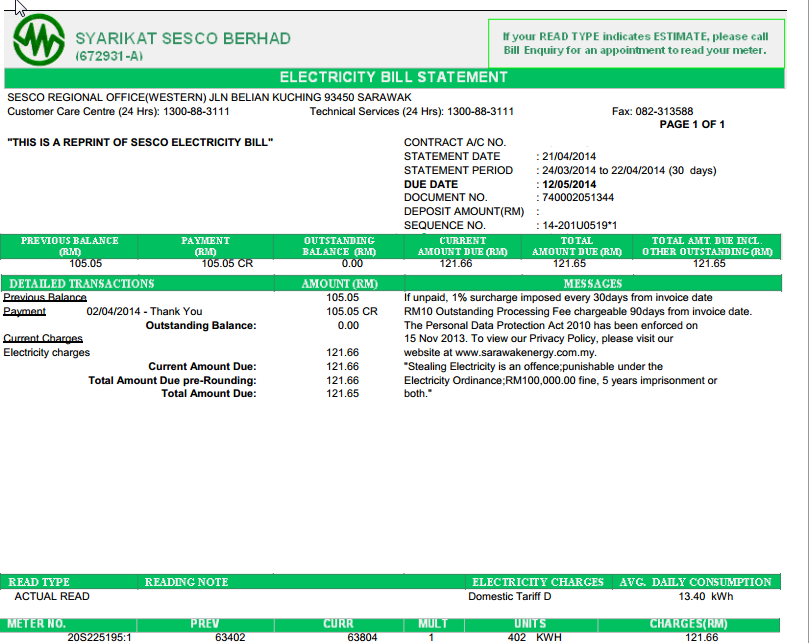
Task: Click the 402 KWH units value
Action: pos(534,637)
